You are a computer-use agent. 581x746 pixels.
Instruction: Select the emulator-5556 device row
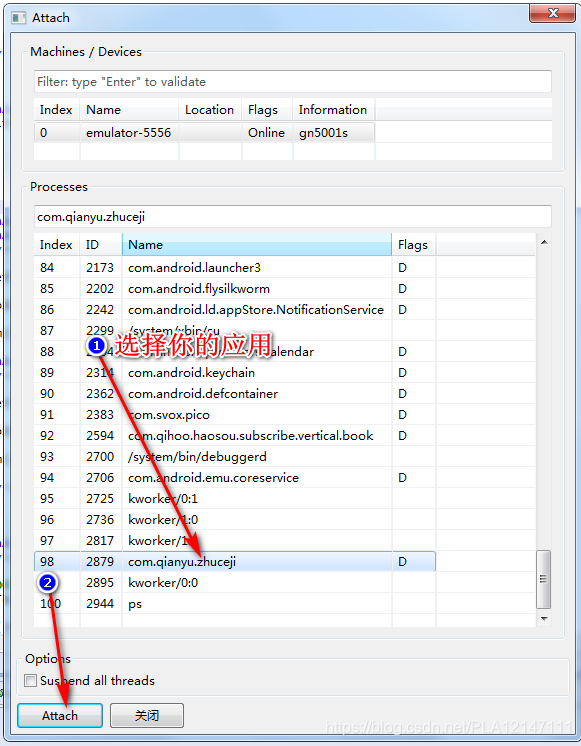pyautogui.click(x=204, y=132)
